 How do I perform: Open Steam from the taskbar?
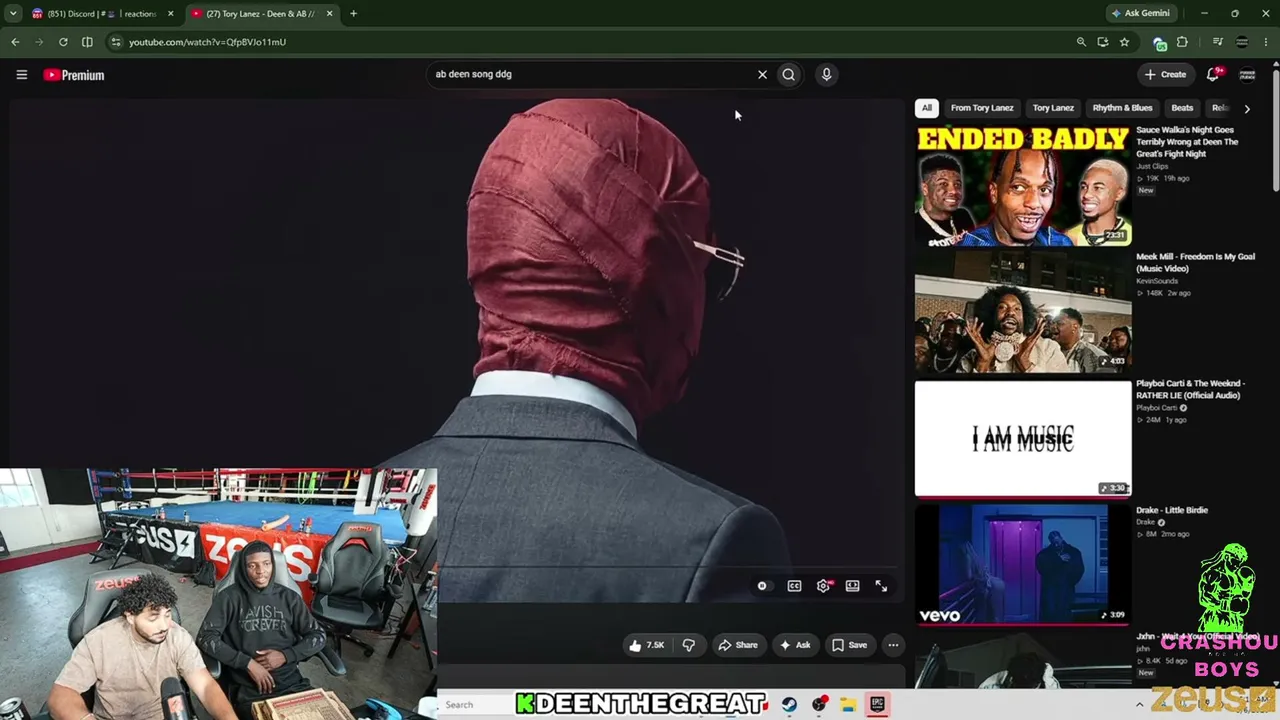[x=790, y=705]
